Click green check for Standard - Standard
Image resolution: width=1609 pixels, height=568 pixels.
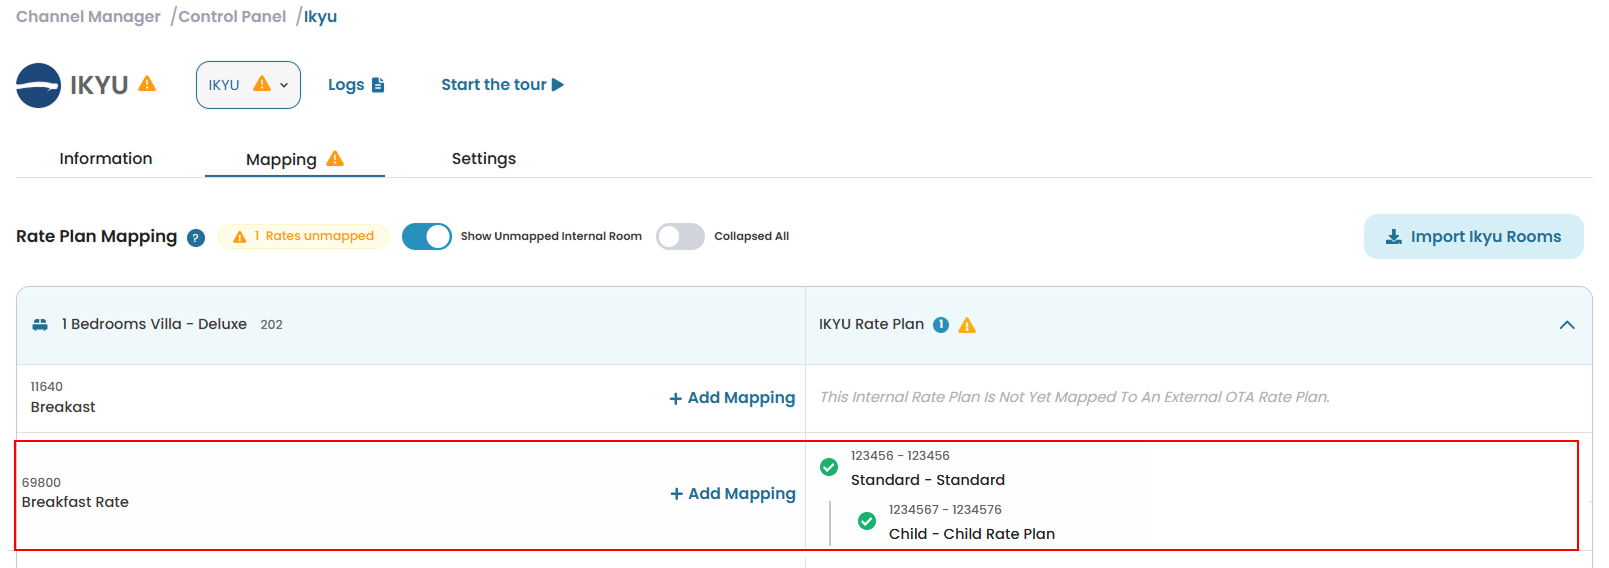pos(829,467)
